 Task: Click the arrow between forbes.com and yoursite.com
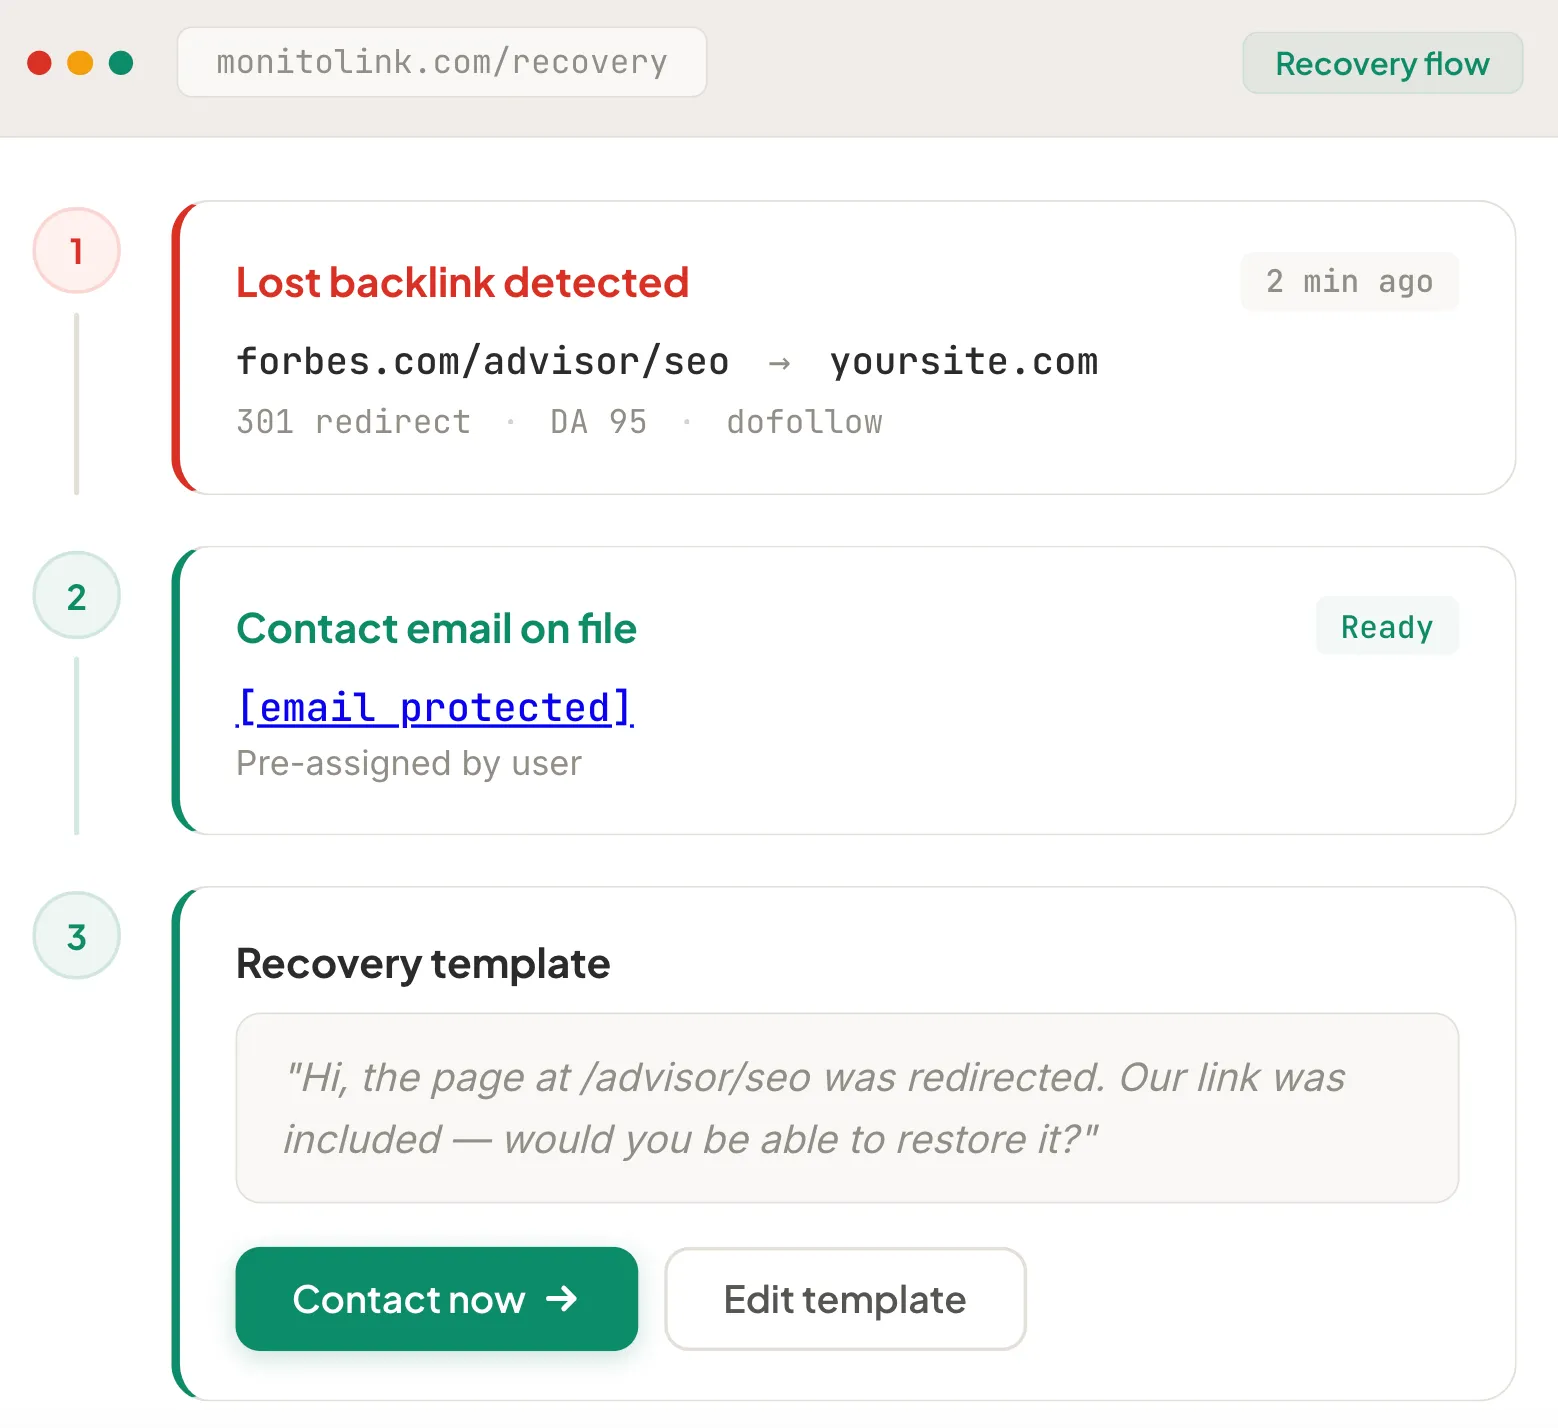(x=779, y=363)
